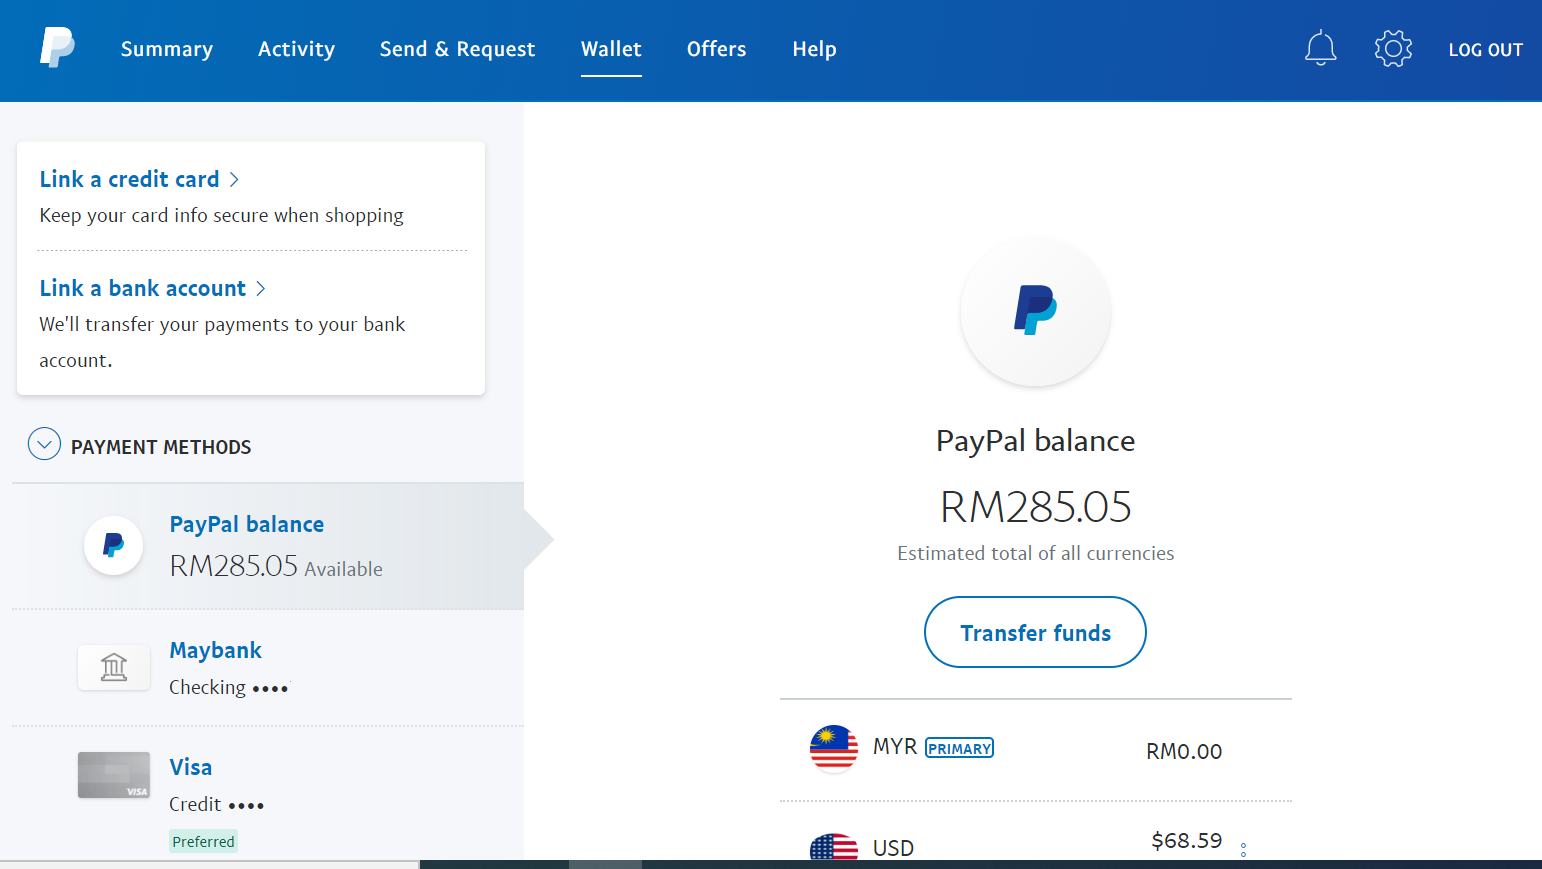Click the PayPal logo in the top bar
The image size is (1542, 869).
[x=57, y=47]
